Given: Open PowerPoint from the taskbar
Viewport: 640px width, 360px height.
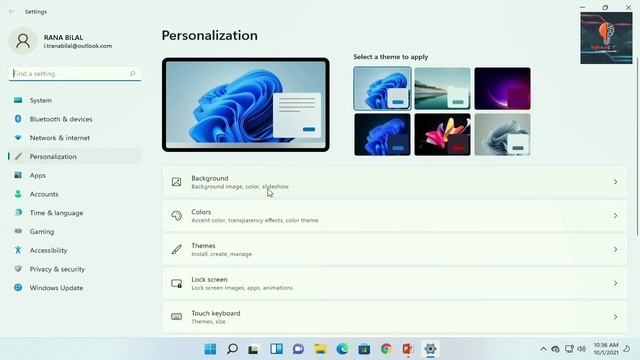Looking at the screenshot, I should (408, 349).
